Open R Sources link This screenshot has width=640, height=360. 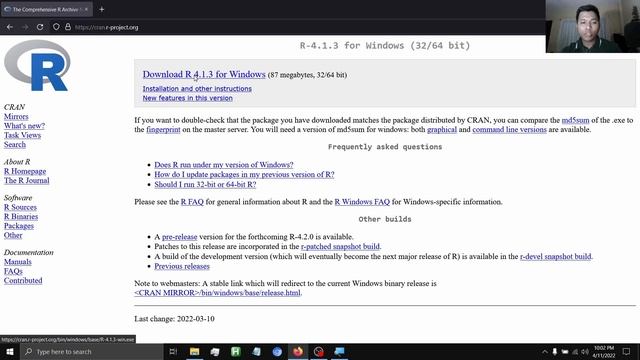(x=20, y=207)
